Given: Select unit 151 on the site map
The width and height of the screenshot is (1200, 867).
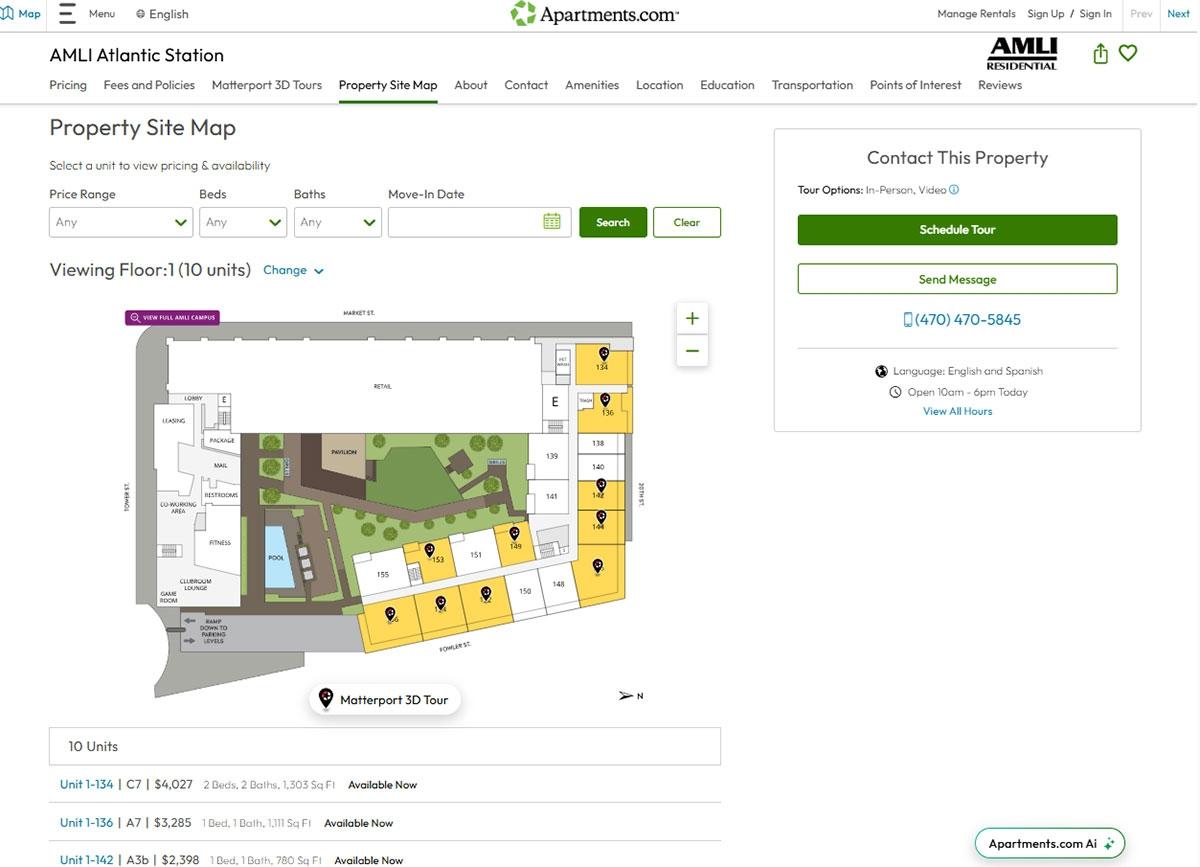Looking at the screenshot, I should coord(475,553).
